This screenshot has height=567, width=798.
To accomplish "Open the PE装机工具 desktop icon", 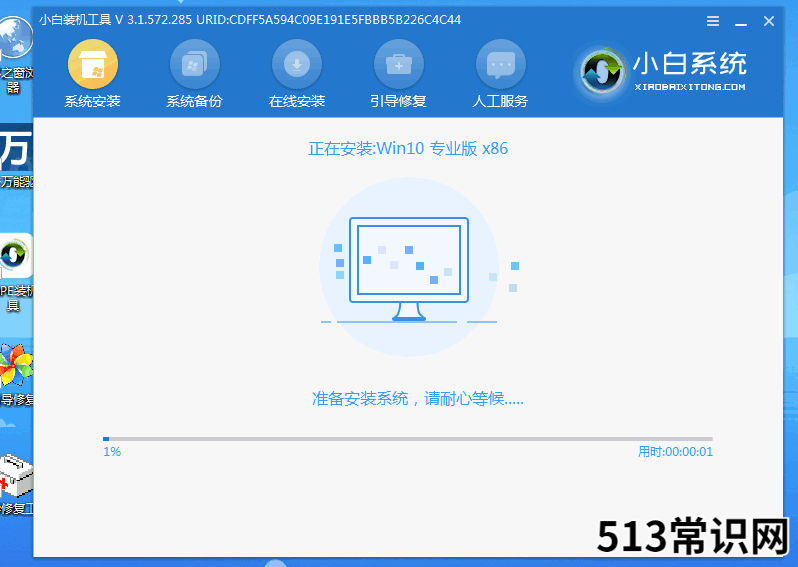I will 16,257.
